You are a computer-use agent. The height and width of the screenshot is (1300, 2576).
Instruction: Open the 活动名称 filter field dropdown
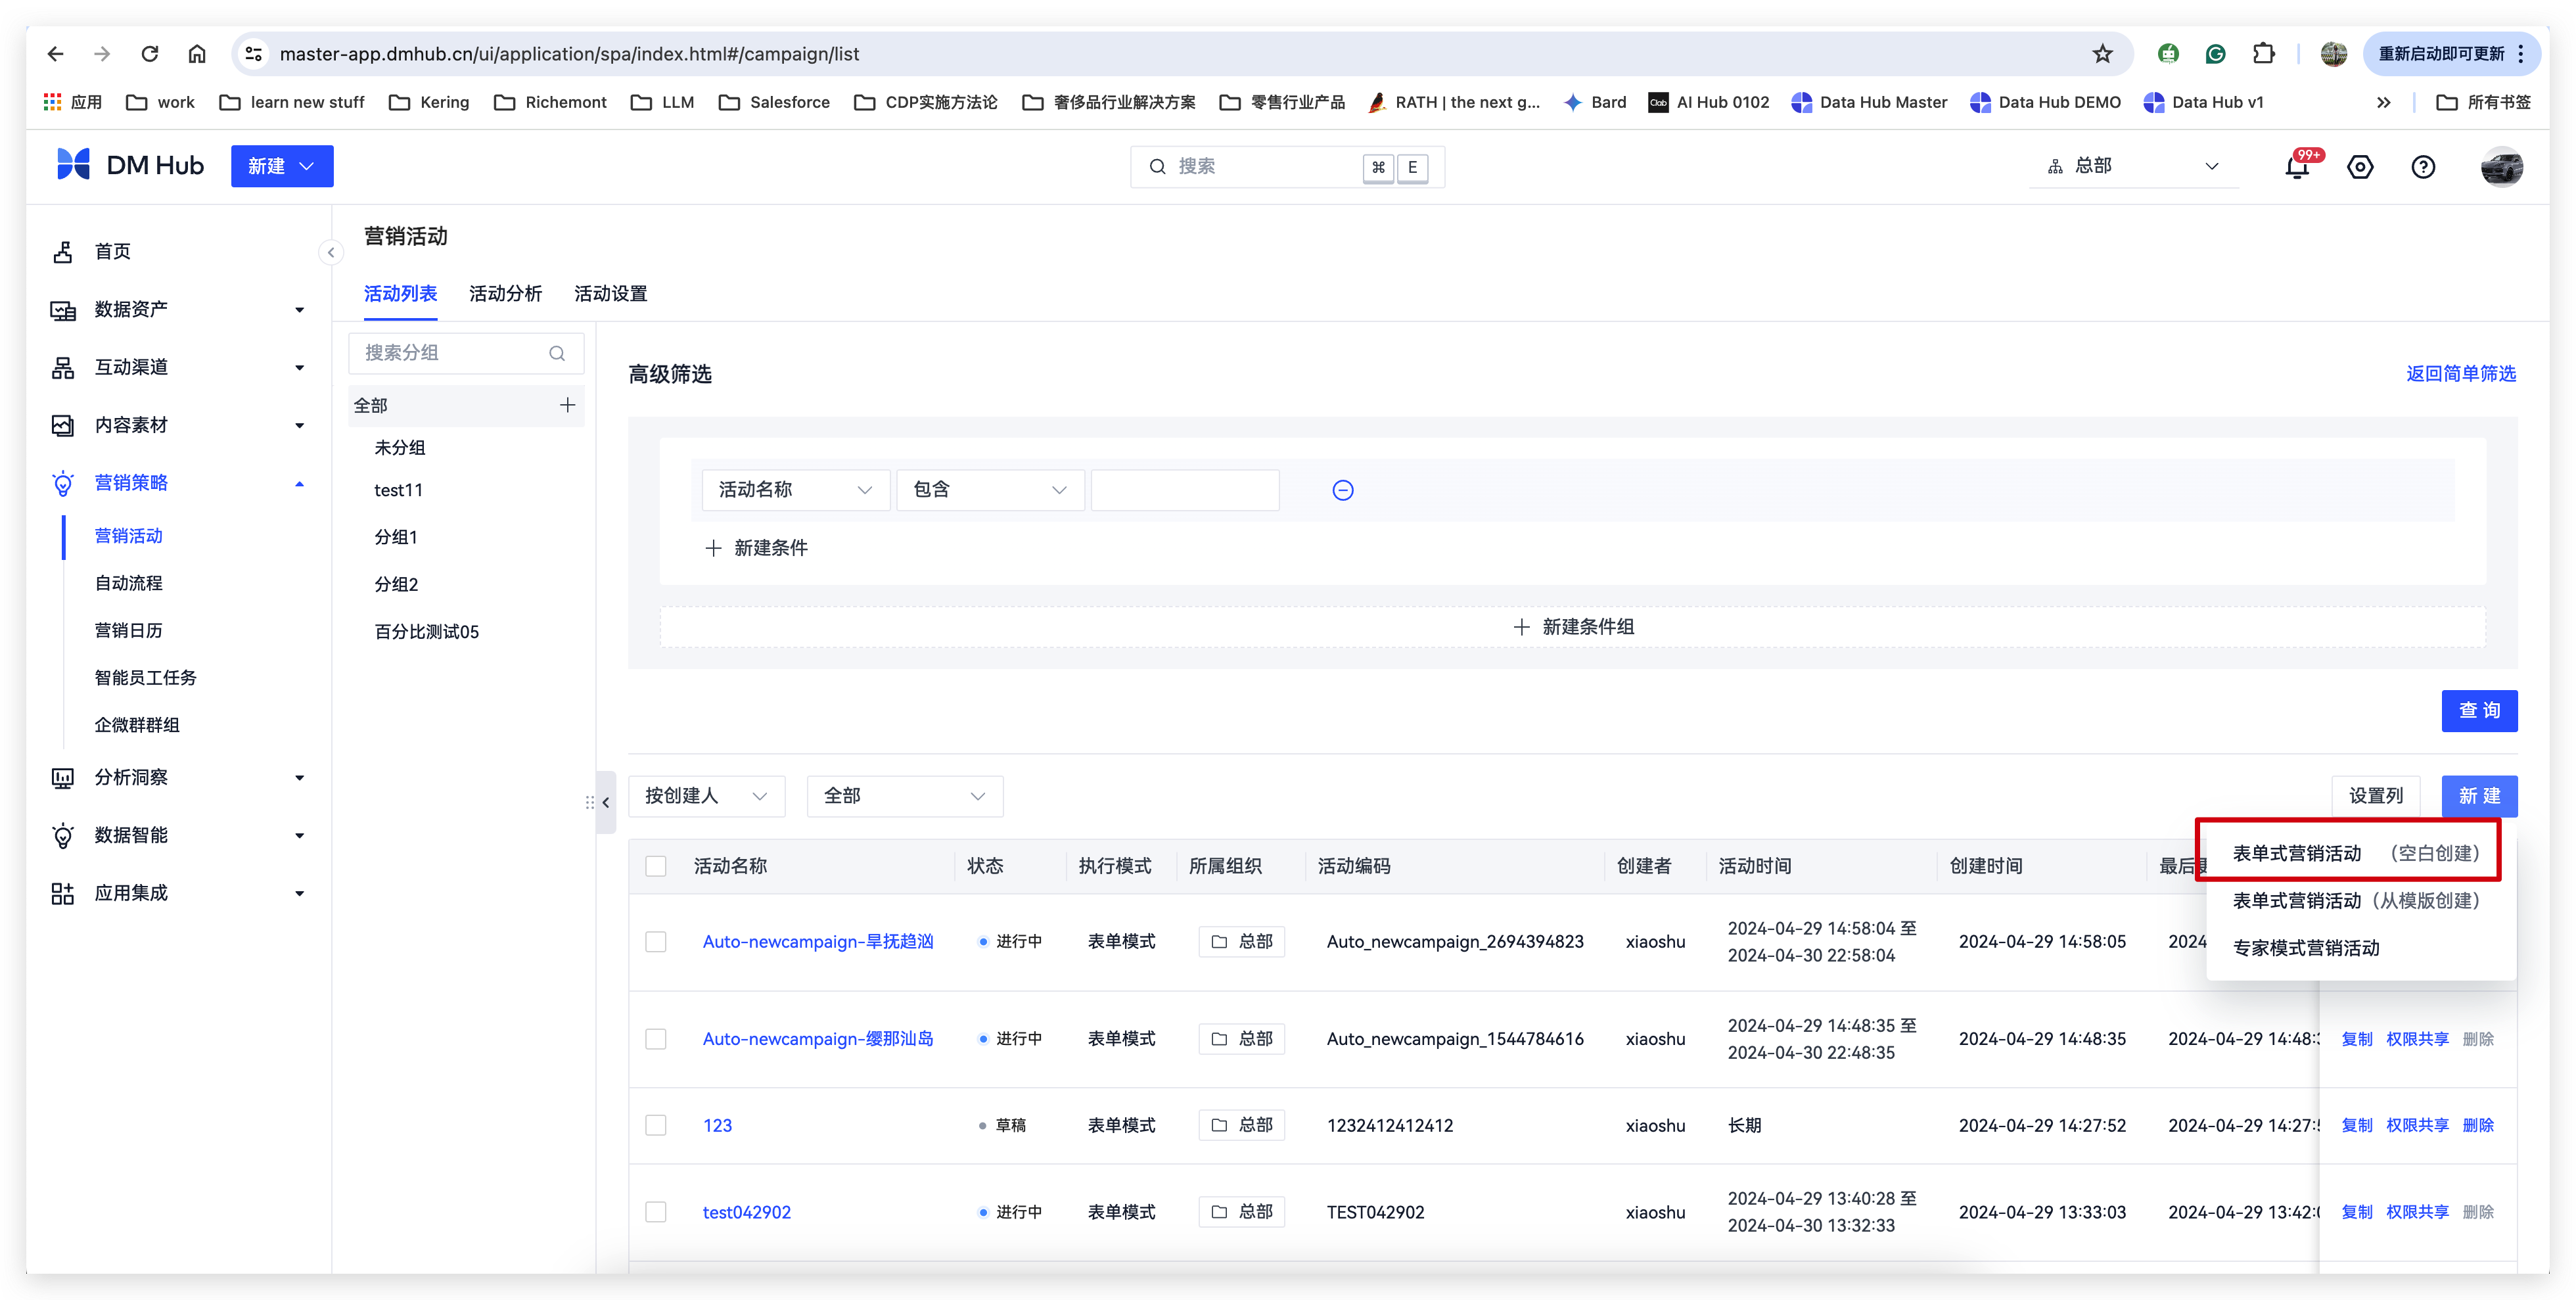(795, 490)
